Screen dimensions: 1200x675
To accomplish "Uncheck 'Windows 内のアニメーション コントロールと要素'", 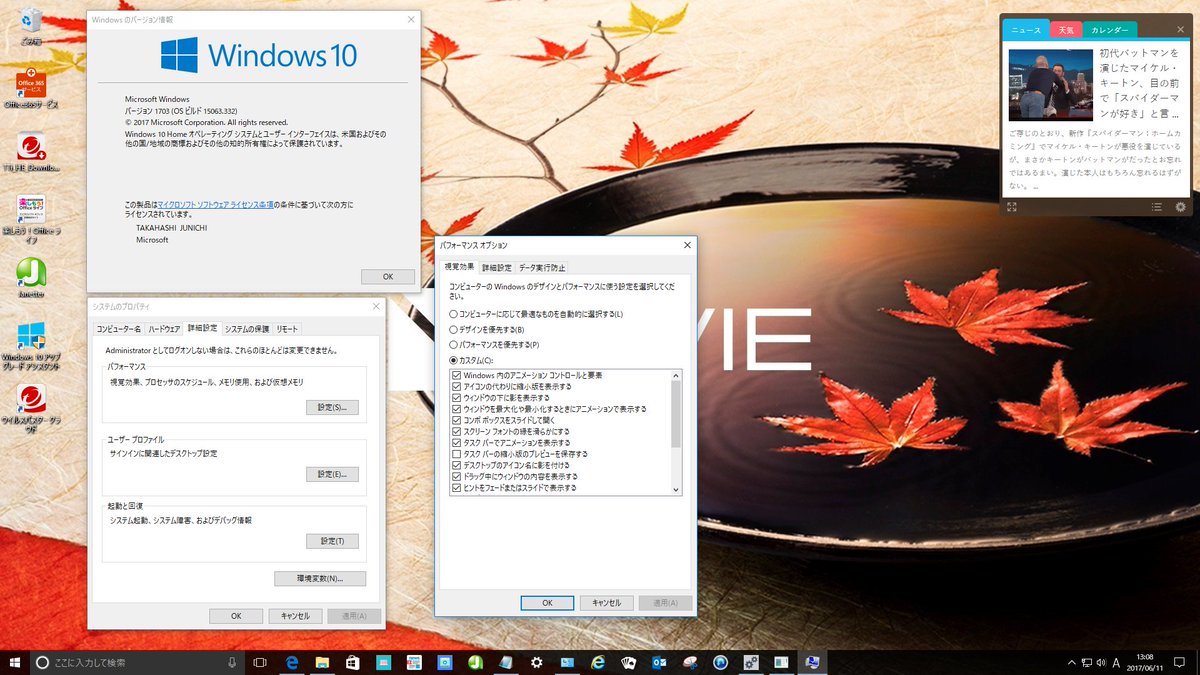I will (457, 375).
